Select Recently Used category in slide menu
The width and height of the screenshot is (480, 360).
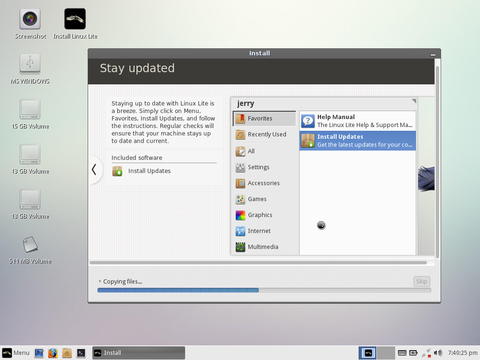264,134
